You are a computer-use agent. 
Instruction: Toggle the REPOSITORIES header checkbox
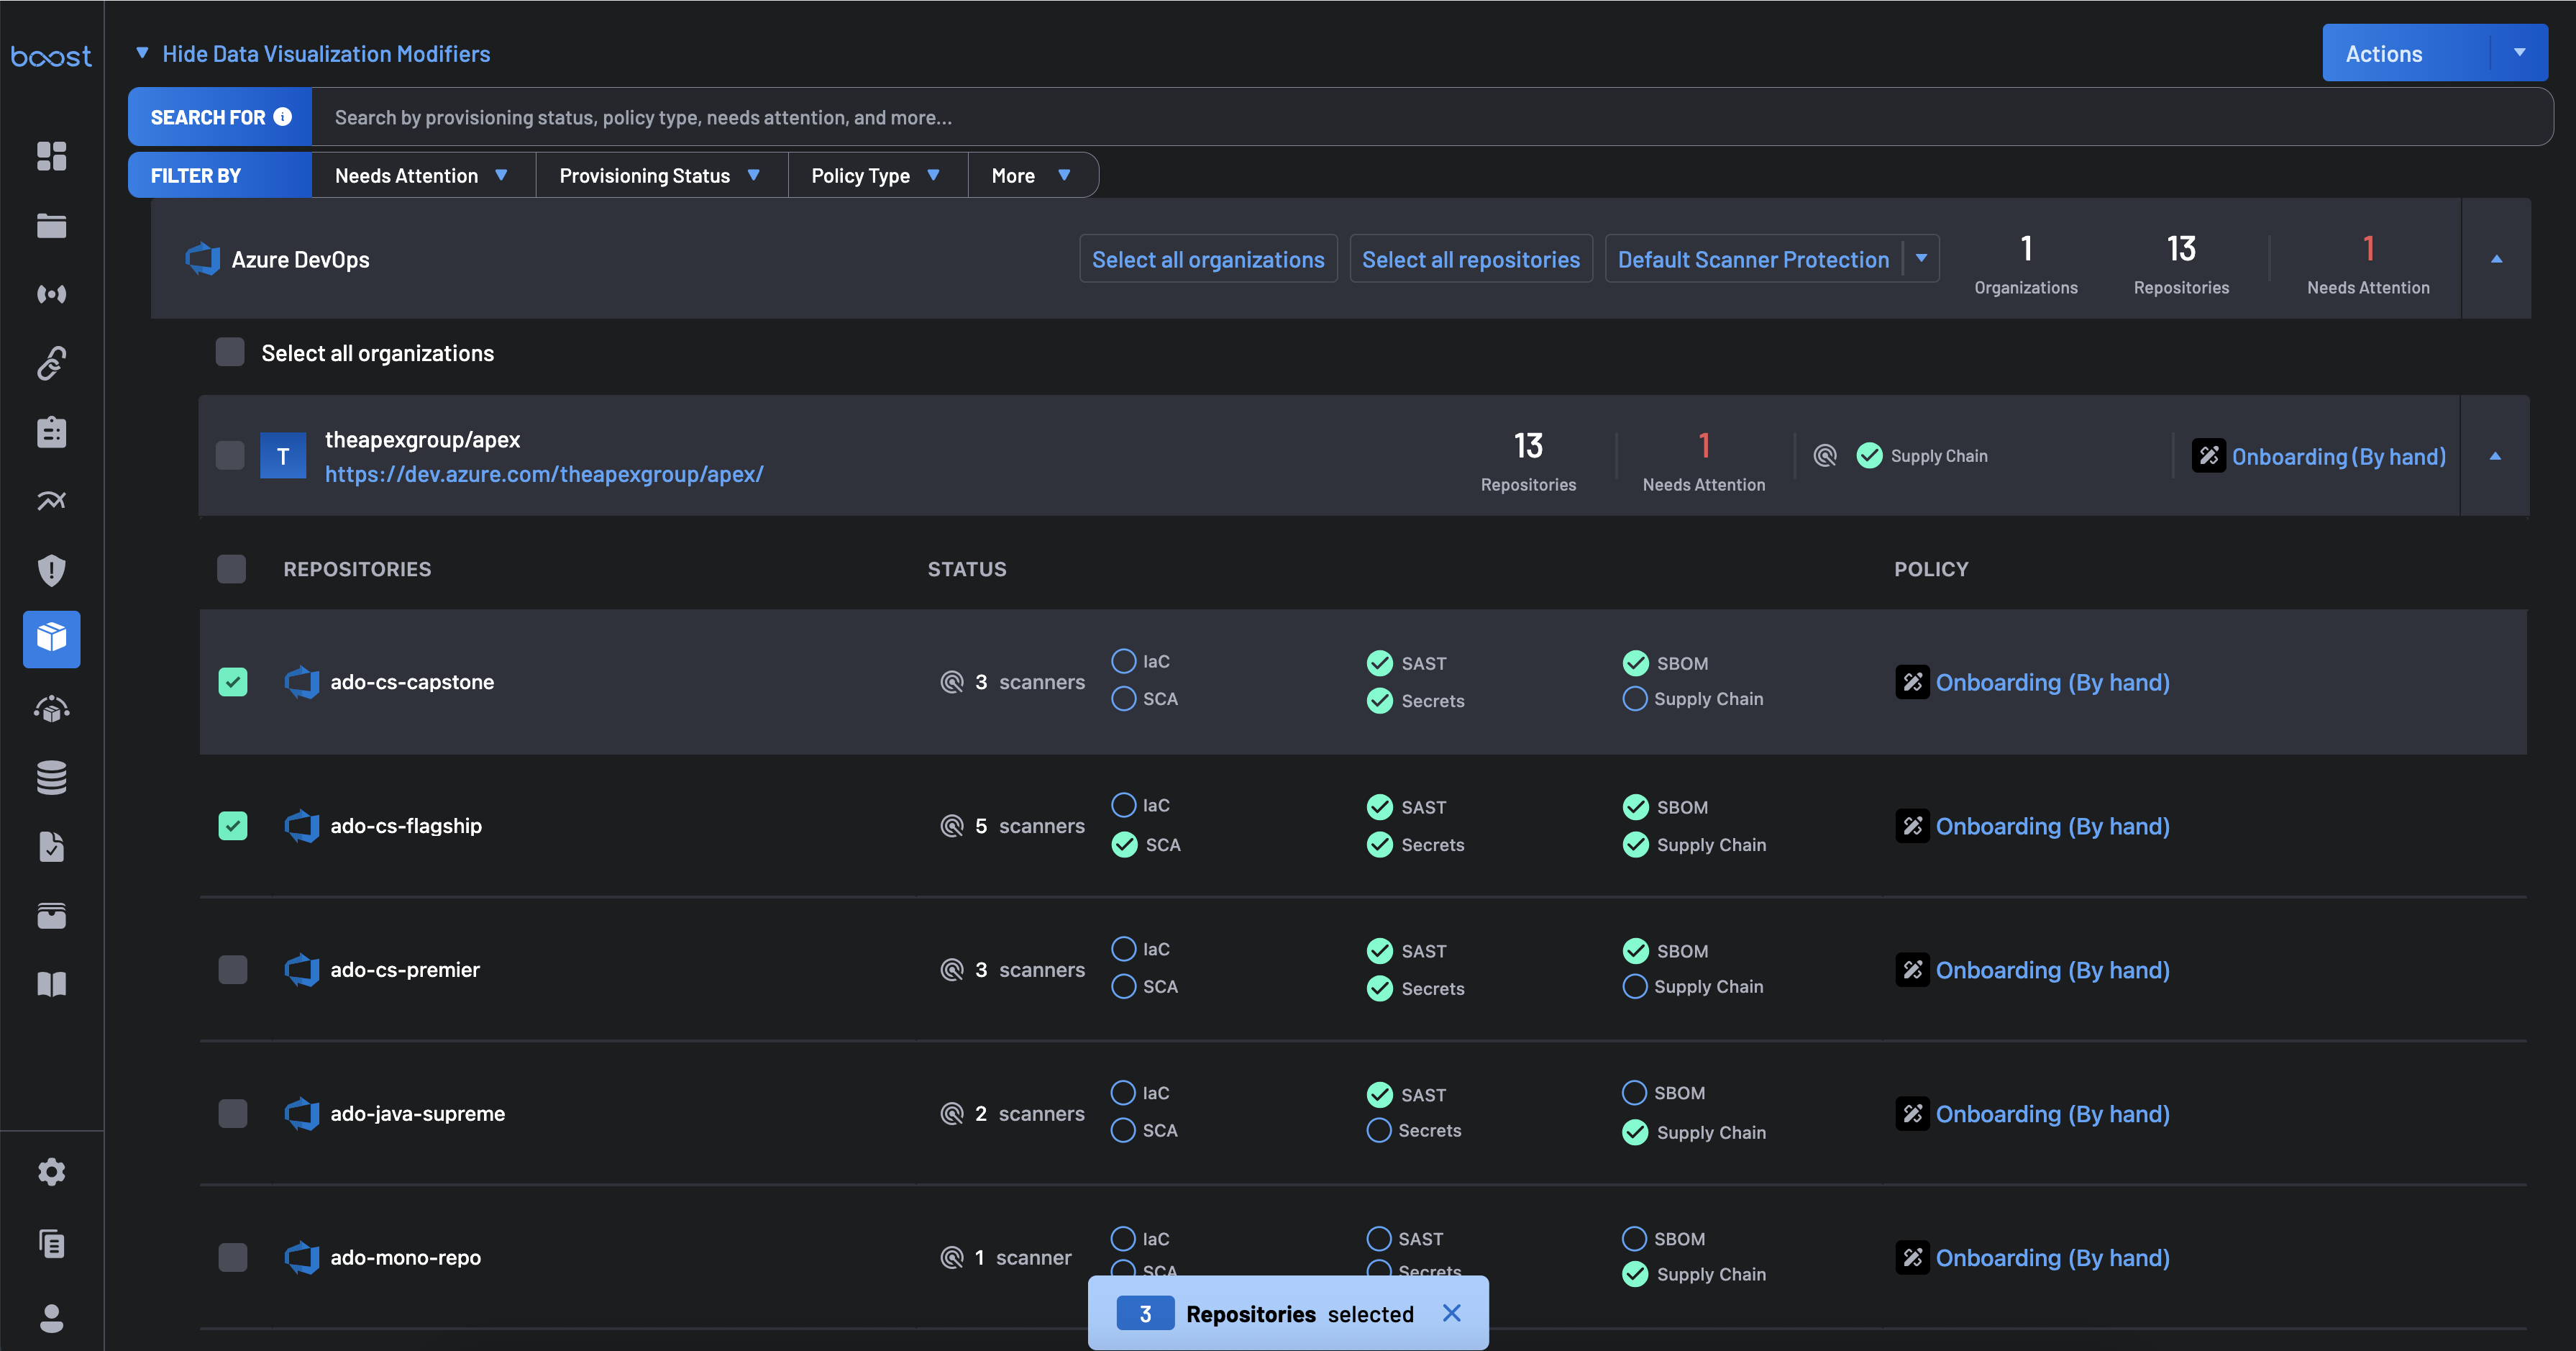tap(232, 569)
